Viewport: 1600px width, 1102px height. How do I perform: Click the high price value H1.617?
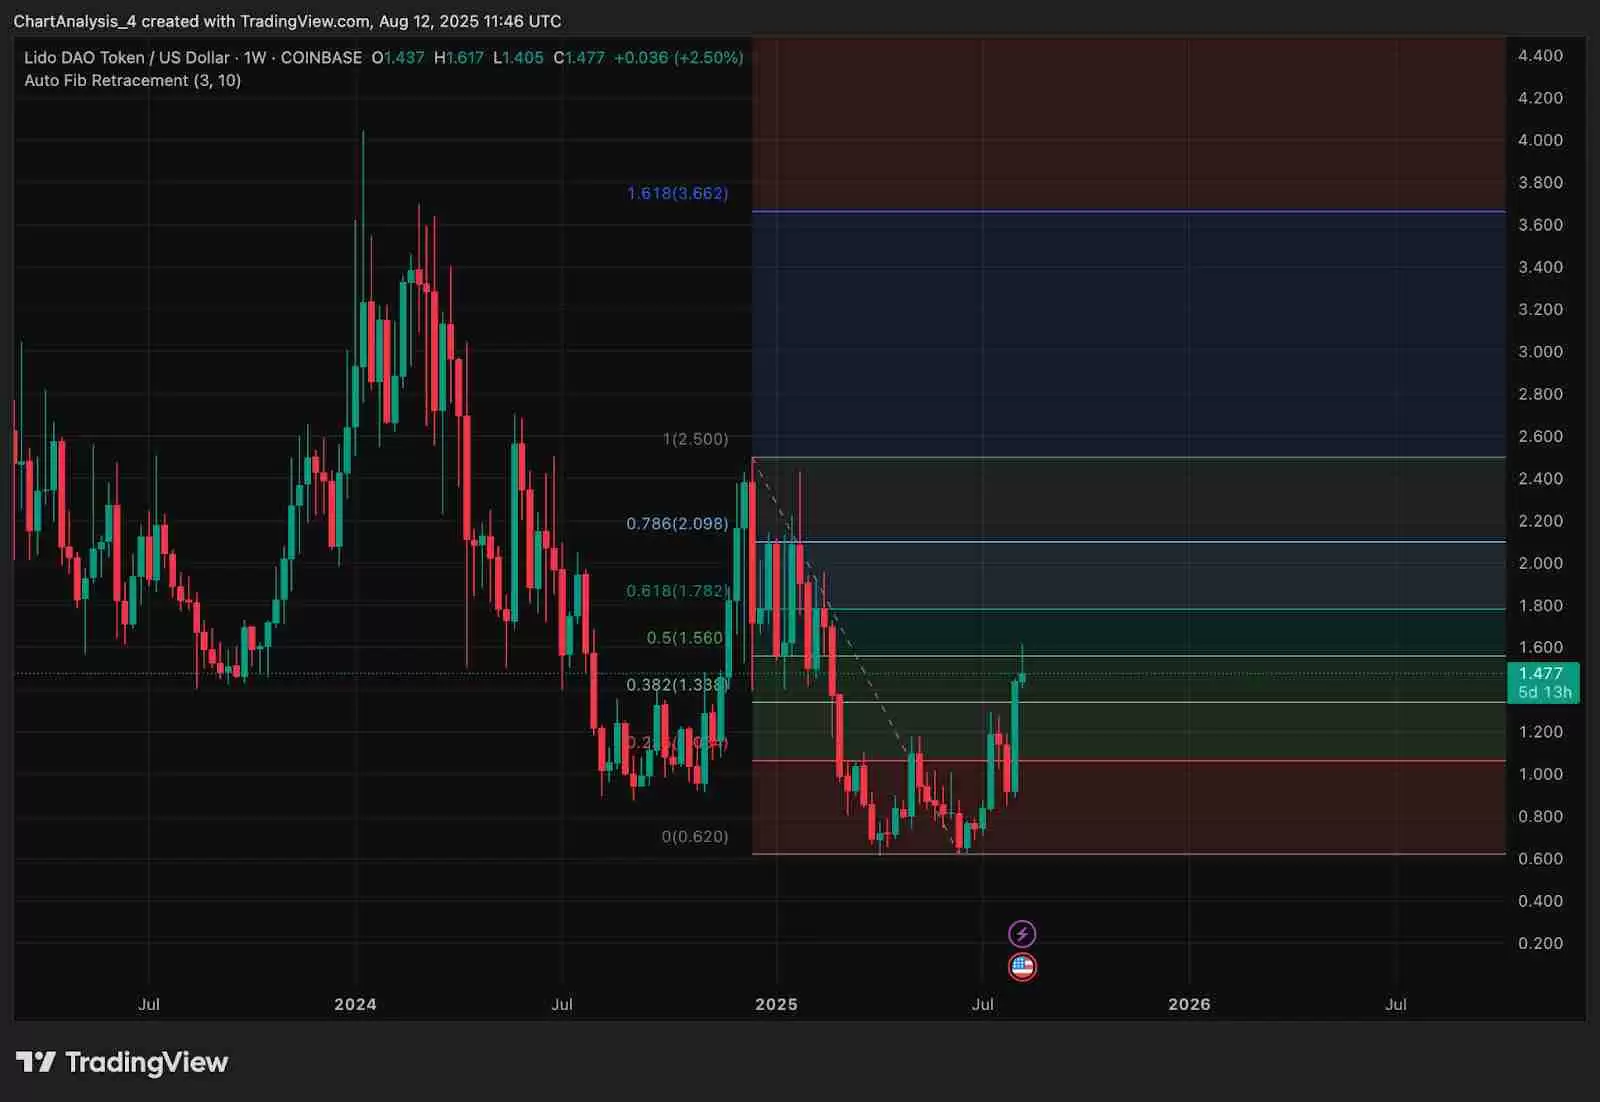(x=459, y=58)
